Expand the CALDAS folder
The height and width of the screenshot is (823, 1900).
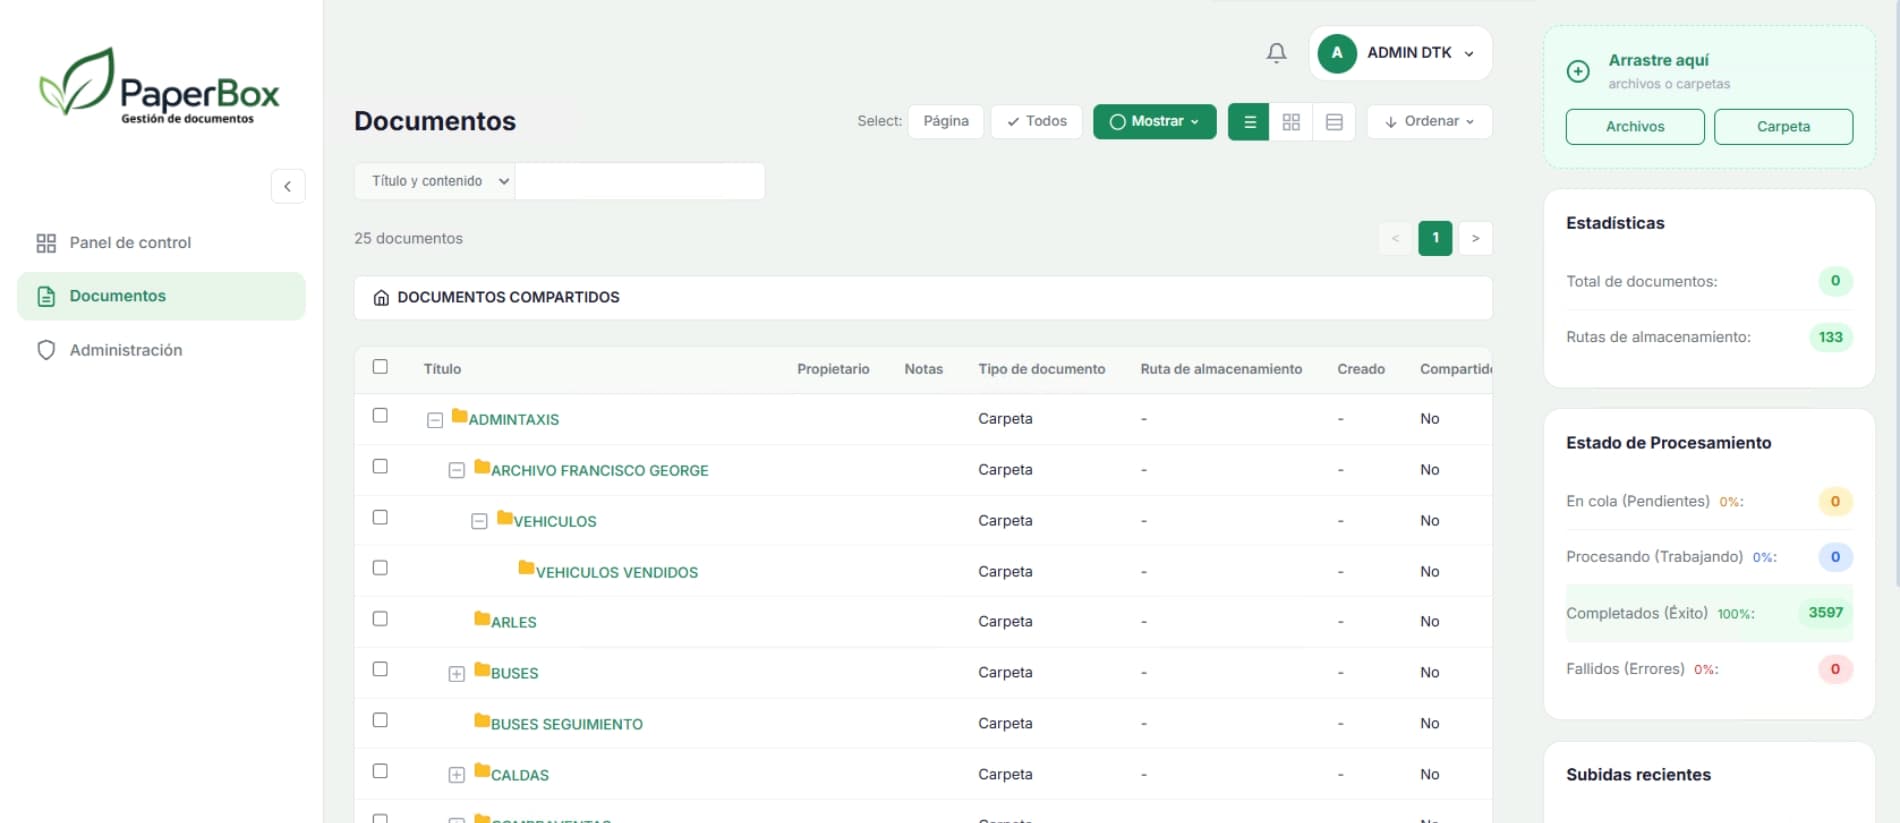click(457, 776)
